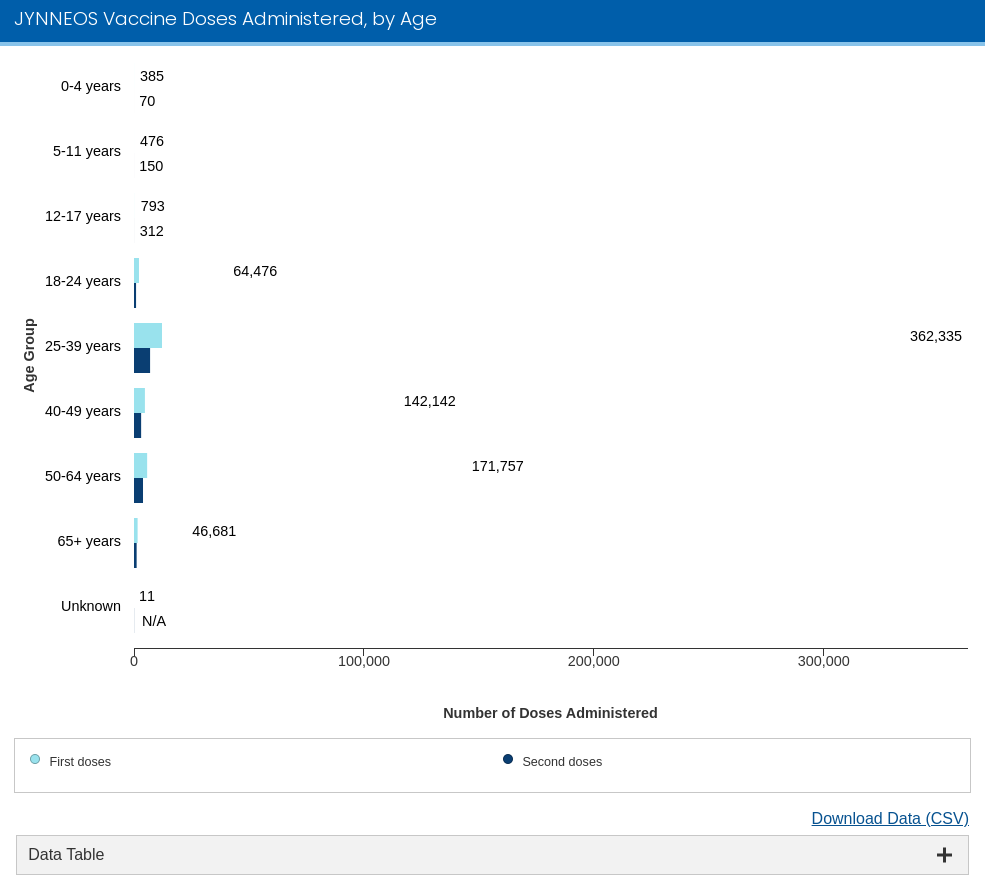Click the 18-24 years axis label
Screen dimensions: 985x883
82,281
